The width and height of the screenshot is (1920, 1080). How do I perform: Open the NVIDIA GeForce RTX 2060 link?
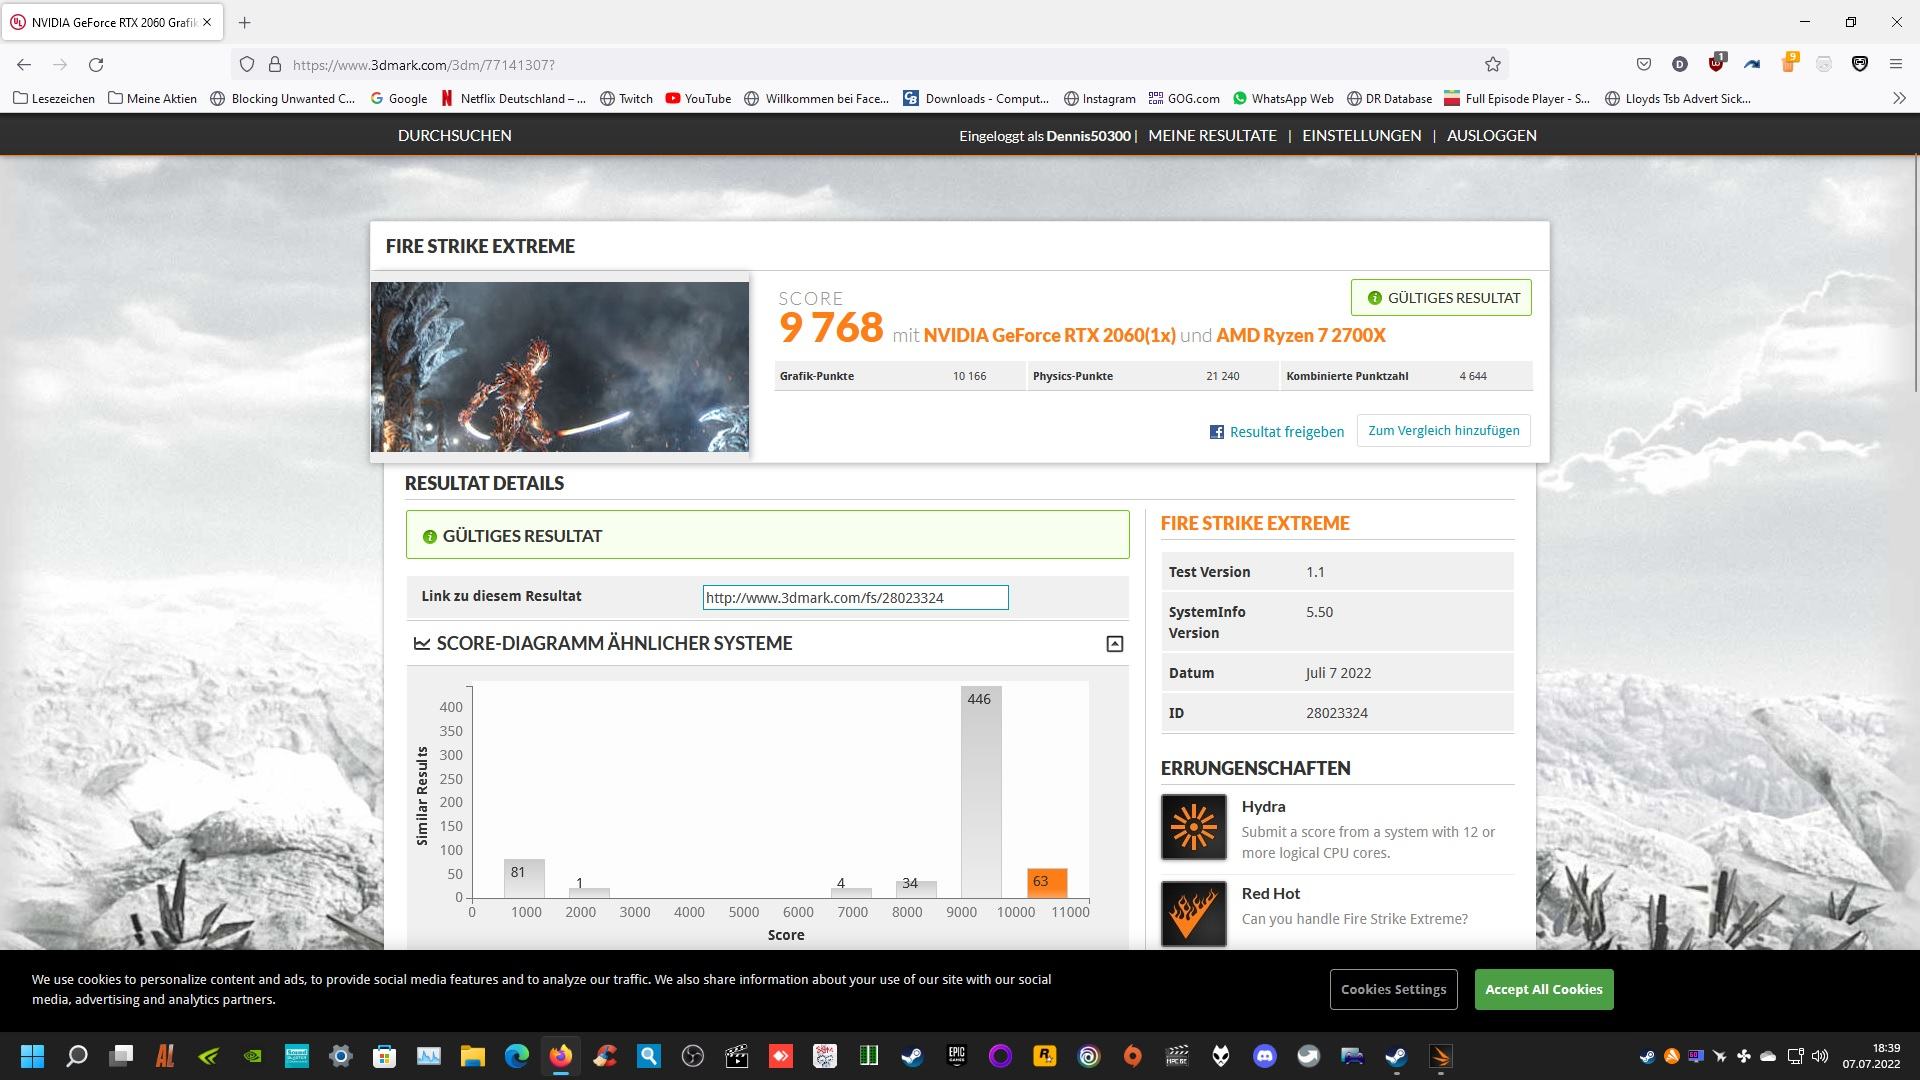[1049, 335]
